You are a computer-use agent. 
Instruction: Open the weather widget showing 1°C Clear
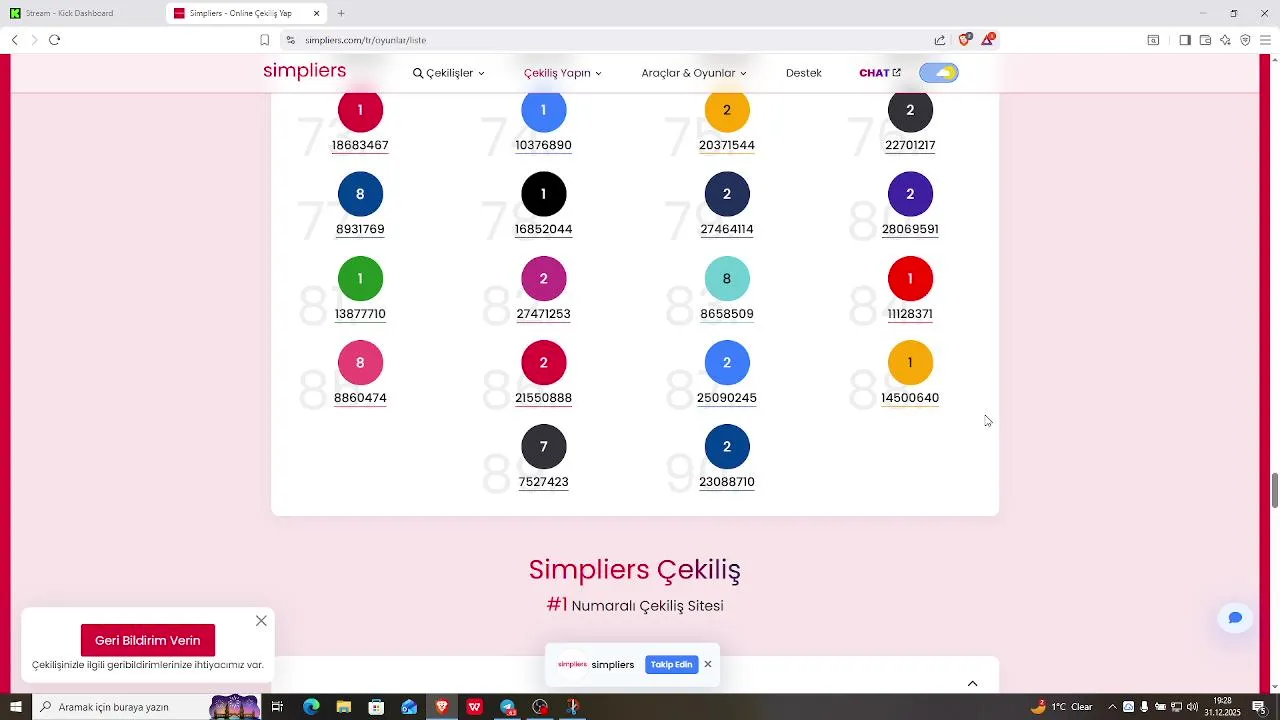click(x=1062, y=707)
